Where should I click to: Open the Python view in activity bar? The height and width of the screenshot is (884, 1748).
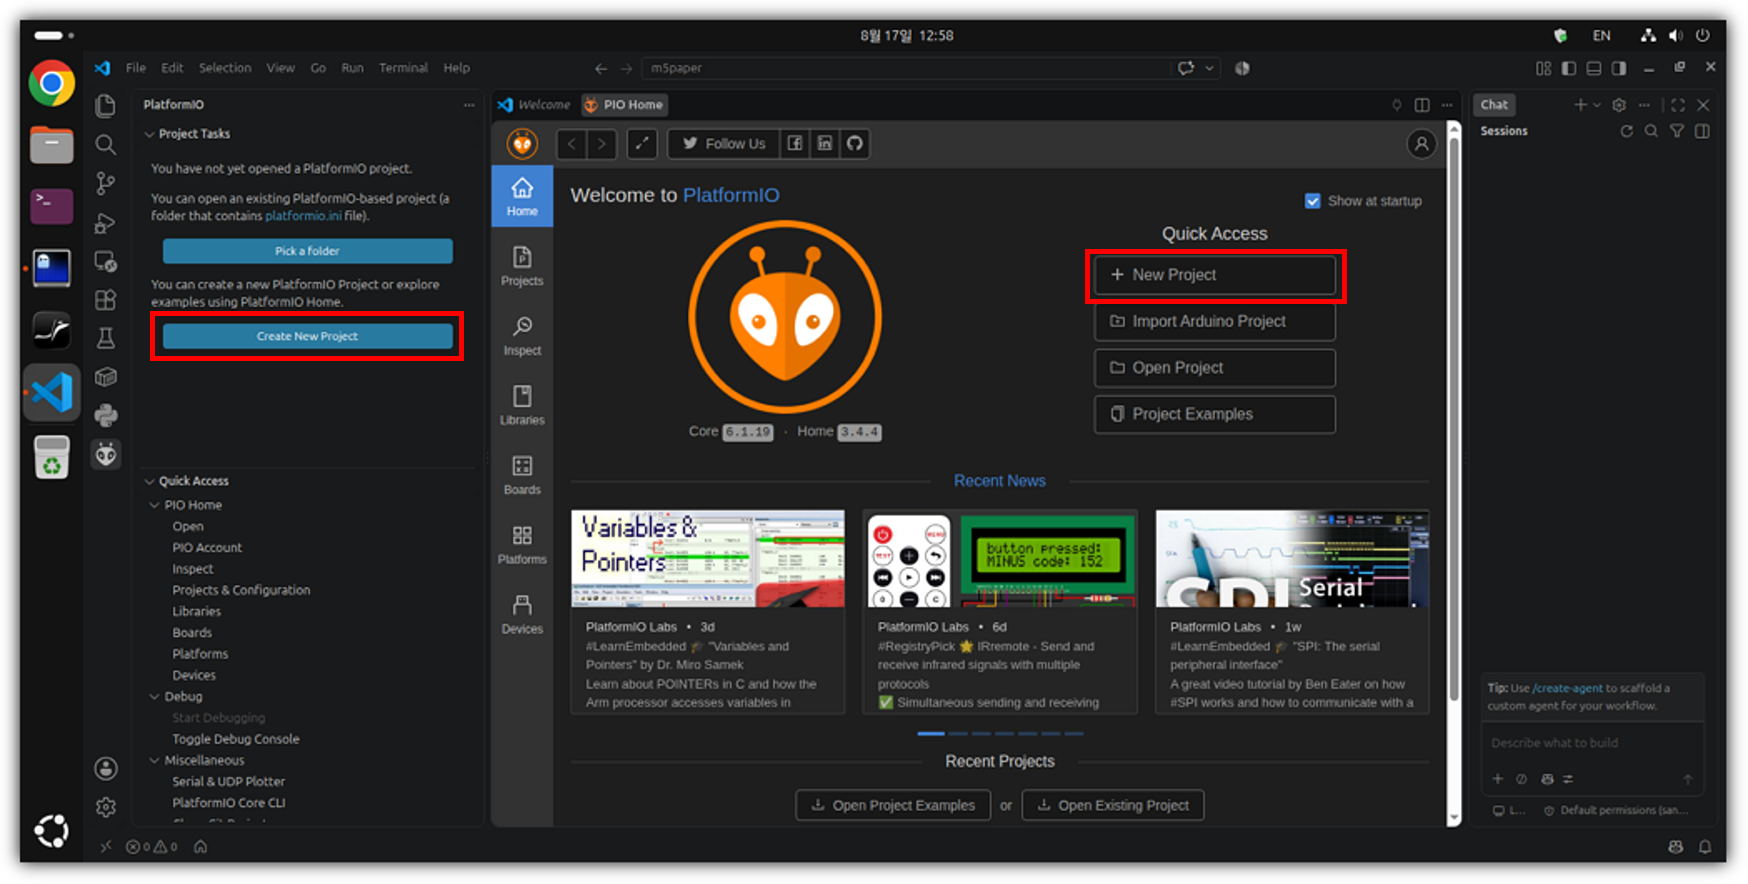[x=105, y=415]
